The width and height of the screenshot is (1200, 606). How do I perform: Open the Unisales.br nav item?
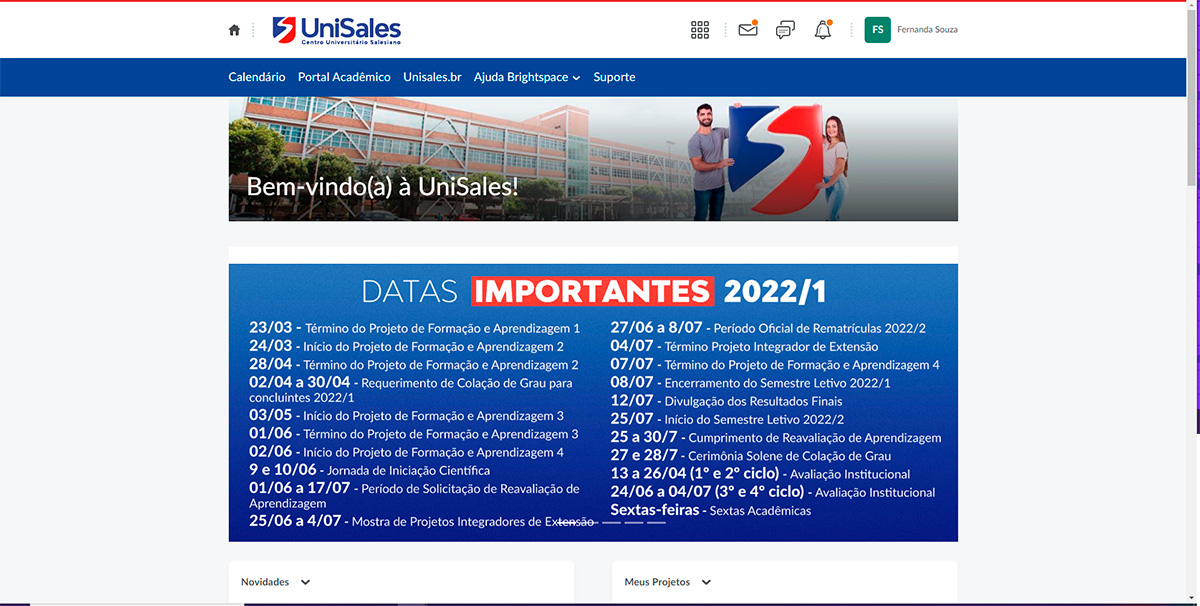432,77
